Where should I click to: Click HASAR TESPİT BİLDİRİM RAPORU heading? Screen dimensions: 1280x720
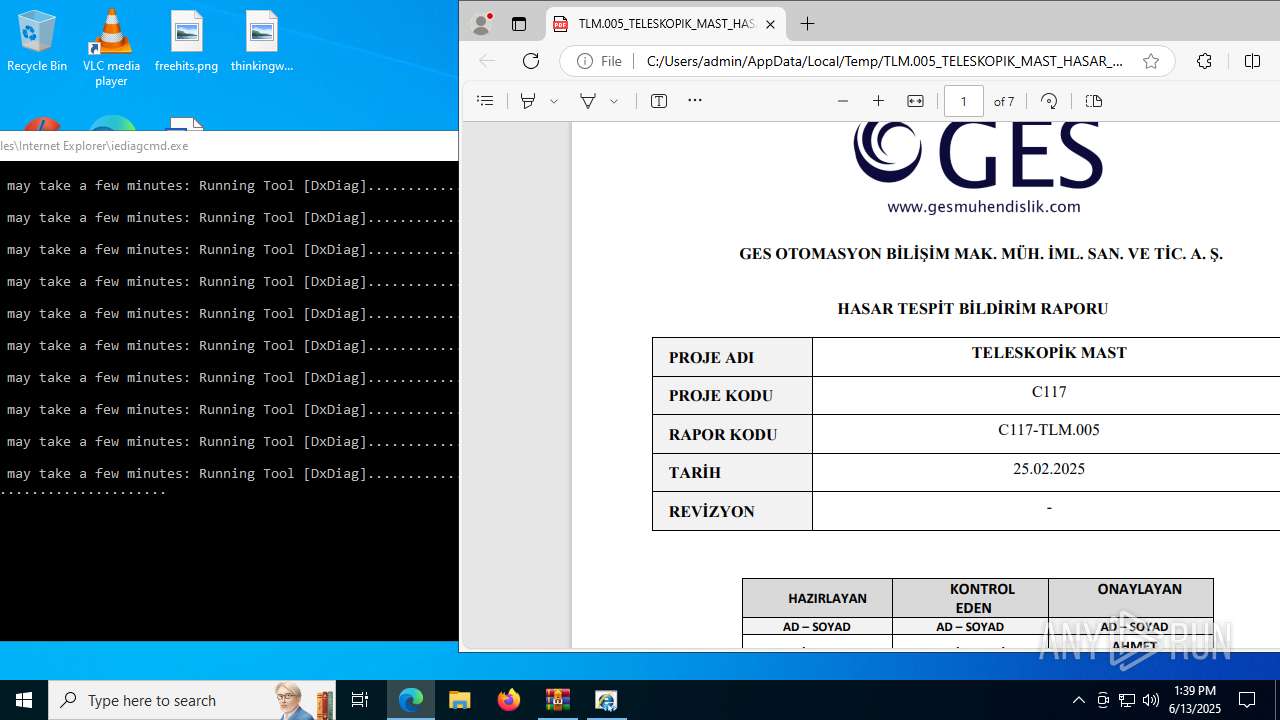tap(973, 309)
